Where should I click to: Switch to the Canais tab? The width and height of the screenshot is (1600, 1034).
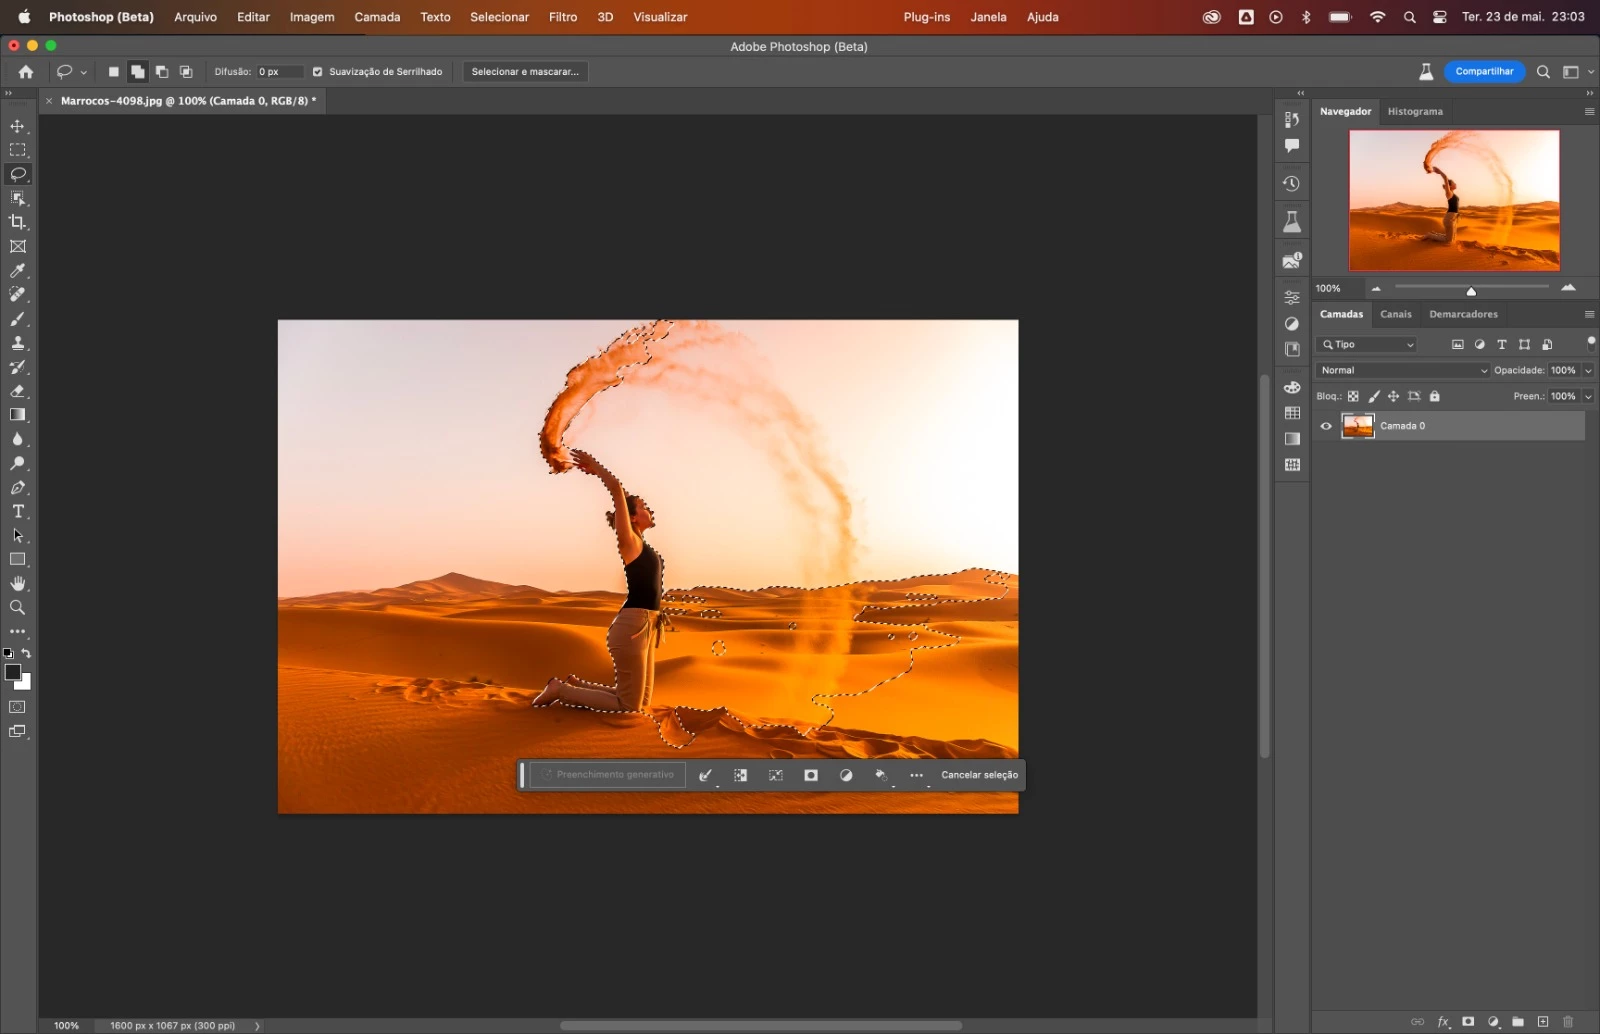(x=1395, y=314)
